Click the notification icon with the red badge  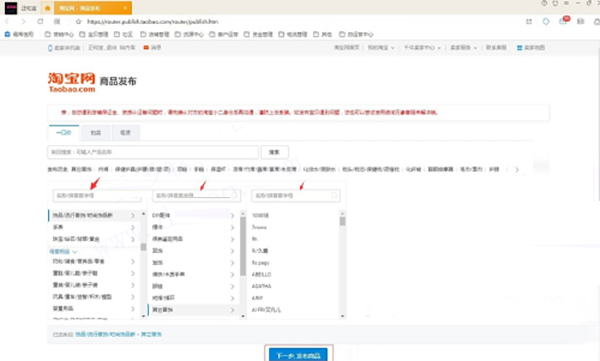(564, 21)
